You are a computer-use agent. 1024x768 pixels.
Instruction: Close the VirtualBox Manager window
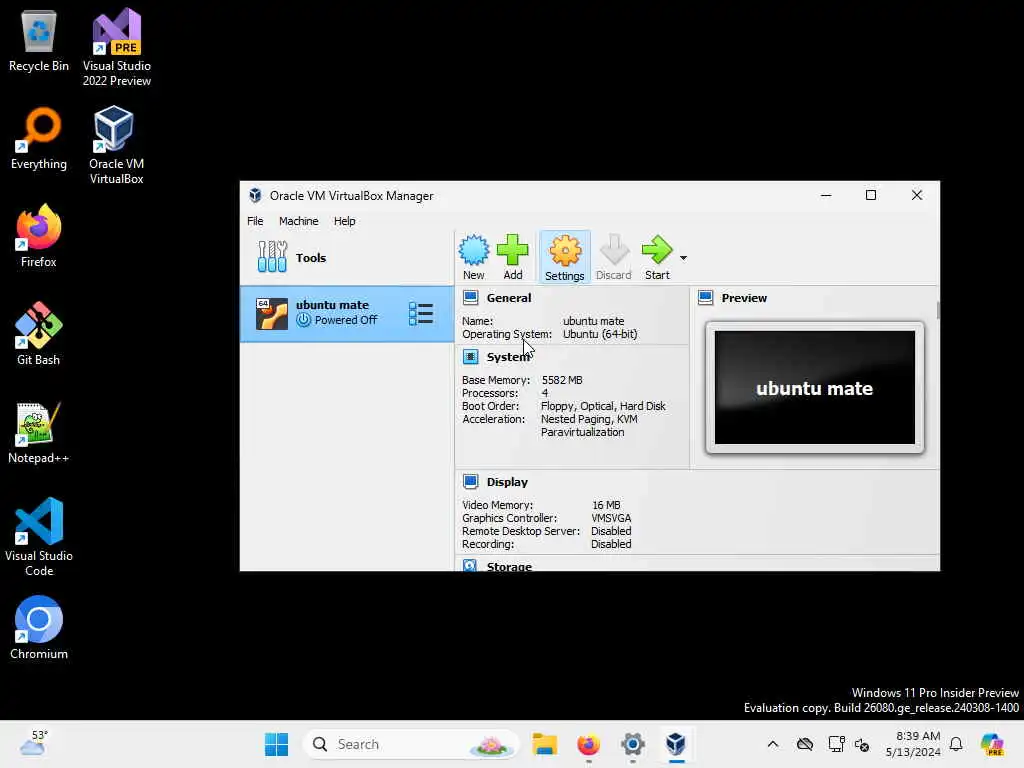917,195
